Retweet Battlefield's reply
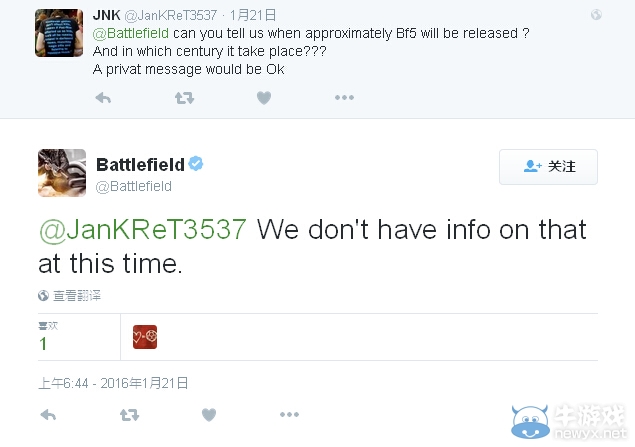The height and width of the screenshot is (447, 635). point(130,415)
